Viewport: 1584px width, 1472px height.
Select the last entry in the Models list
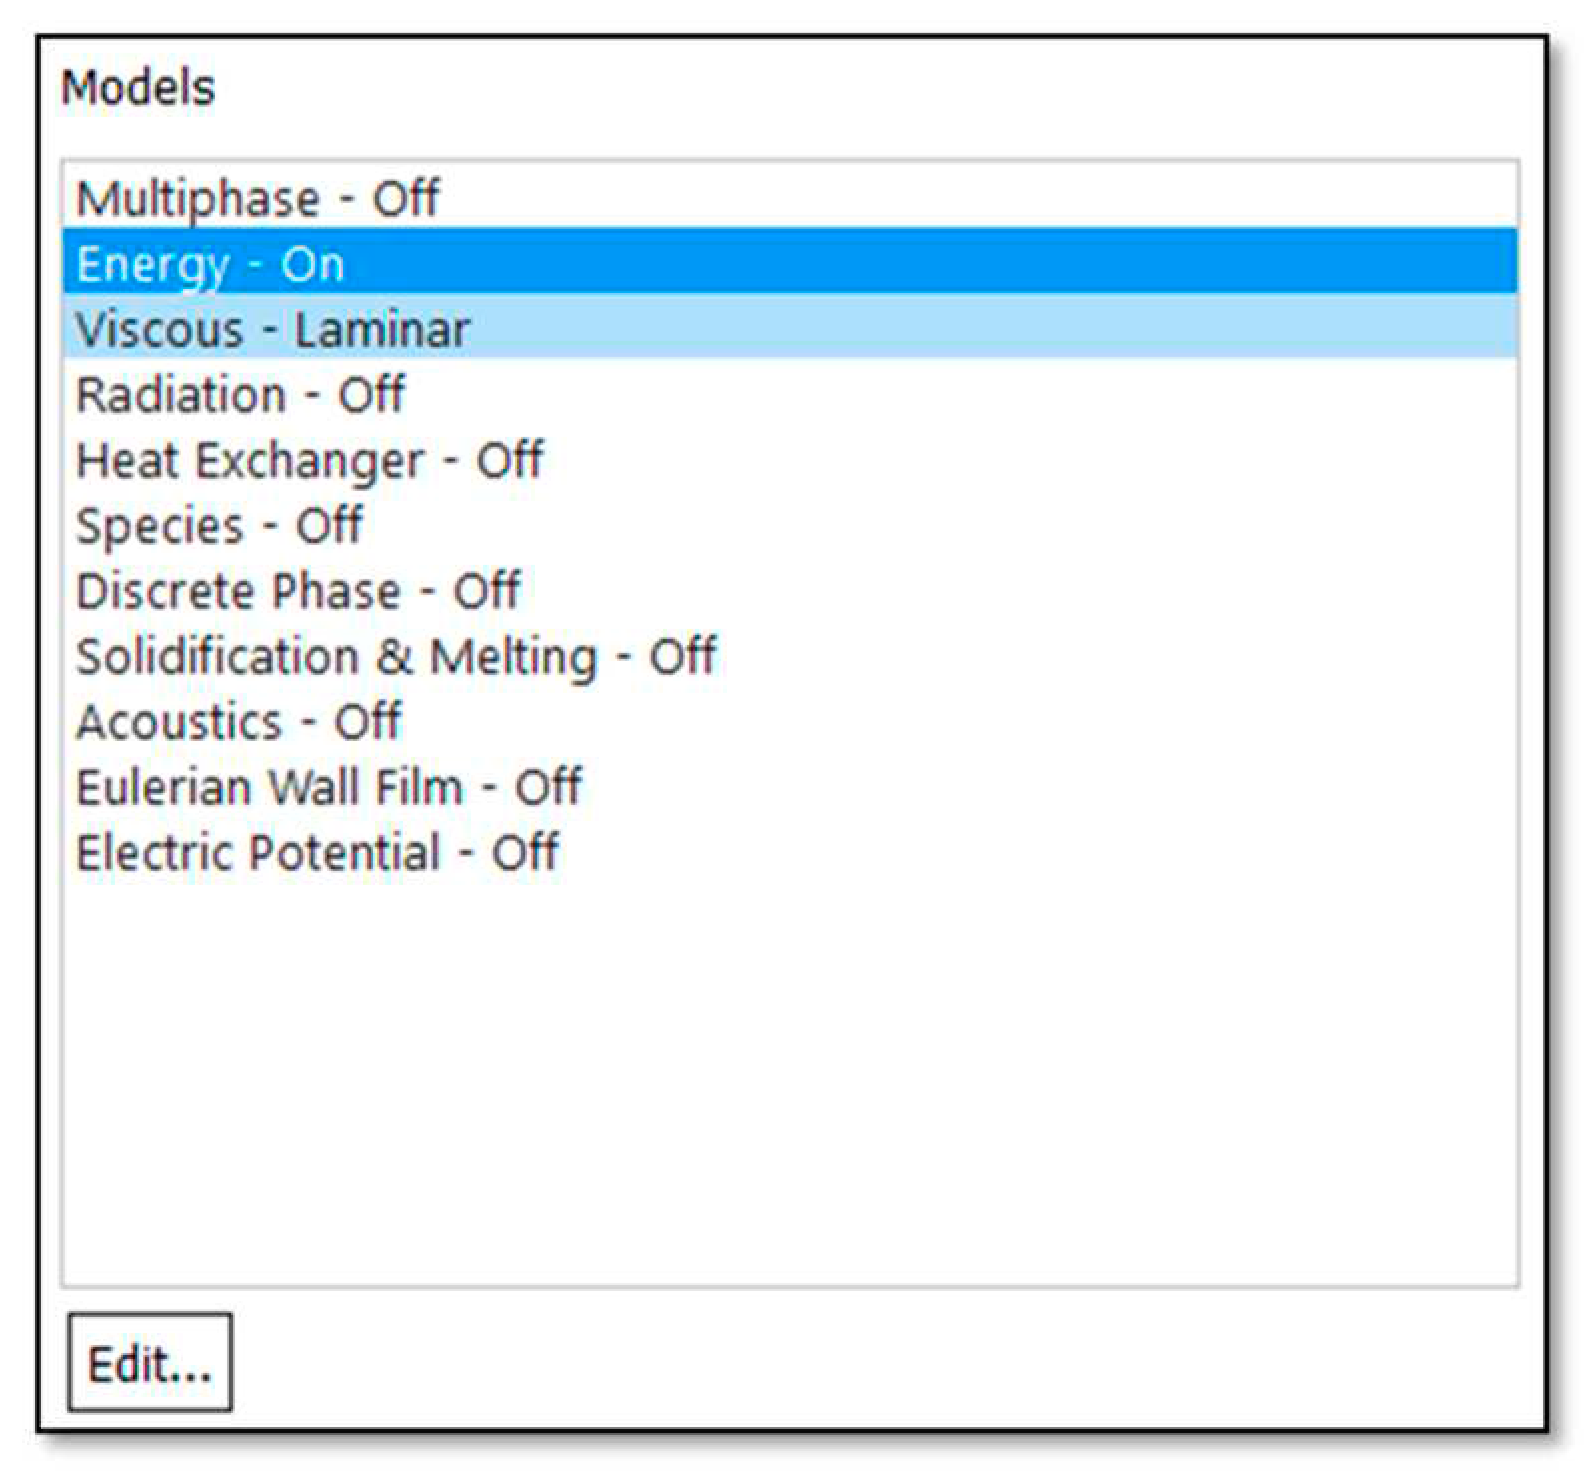317,853
